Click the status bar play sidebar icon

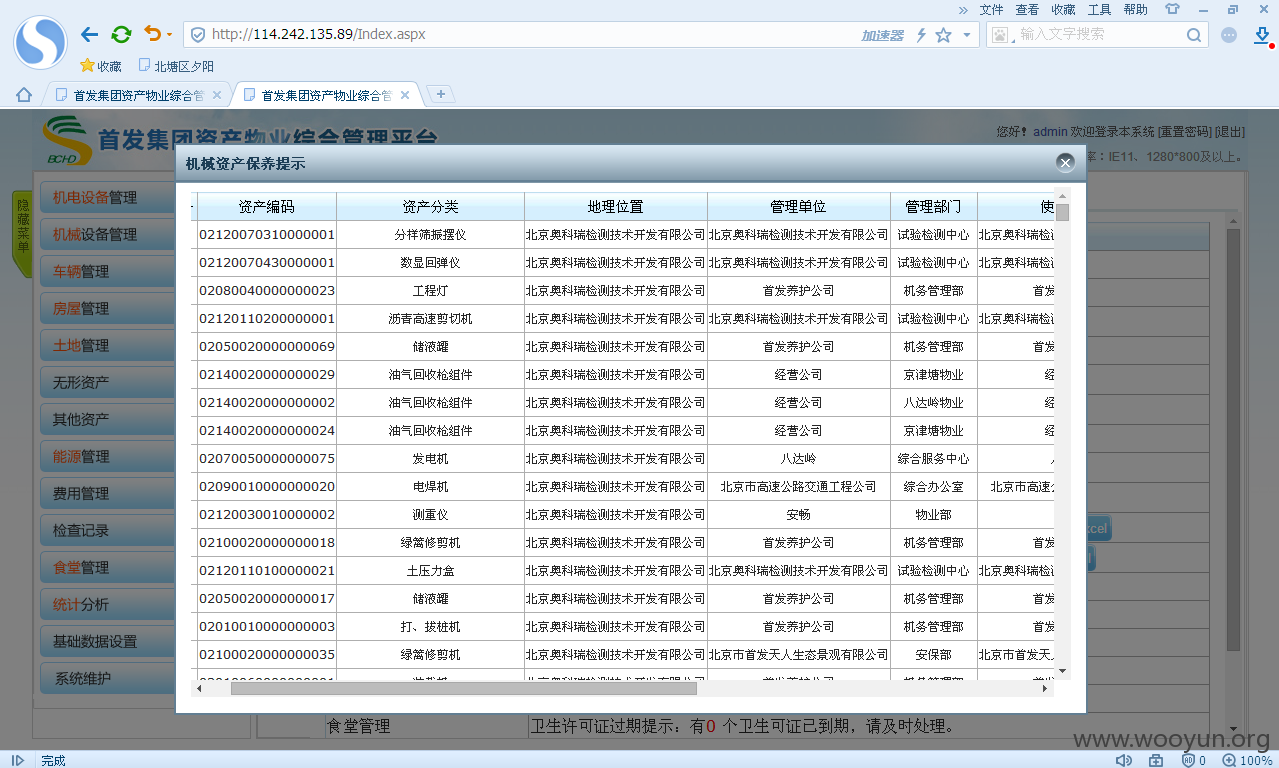pos(17,760)
